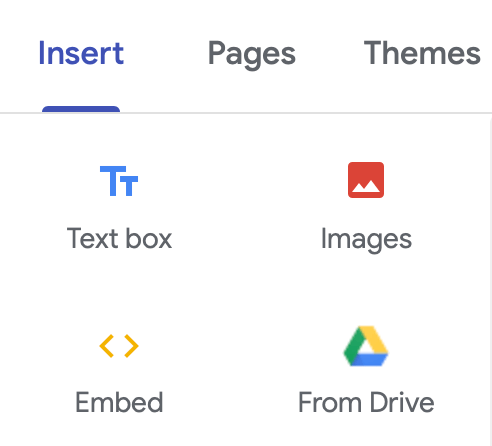Select the red Images picture icon
The height and width of the screenshot is (446, 492).
point(366,180)
